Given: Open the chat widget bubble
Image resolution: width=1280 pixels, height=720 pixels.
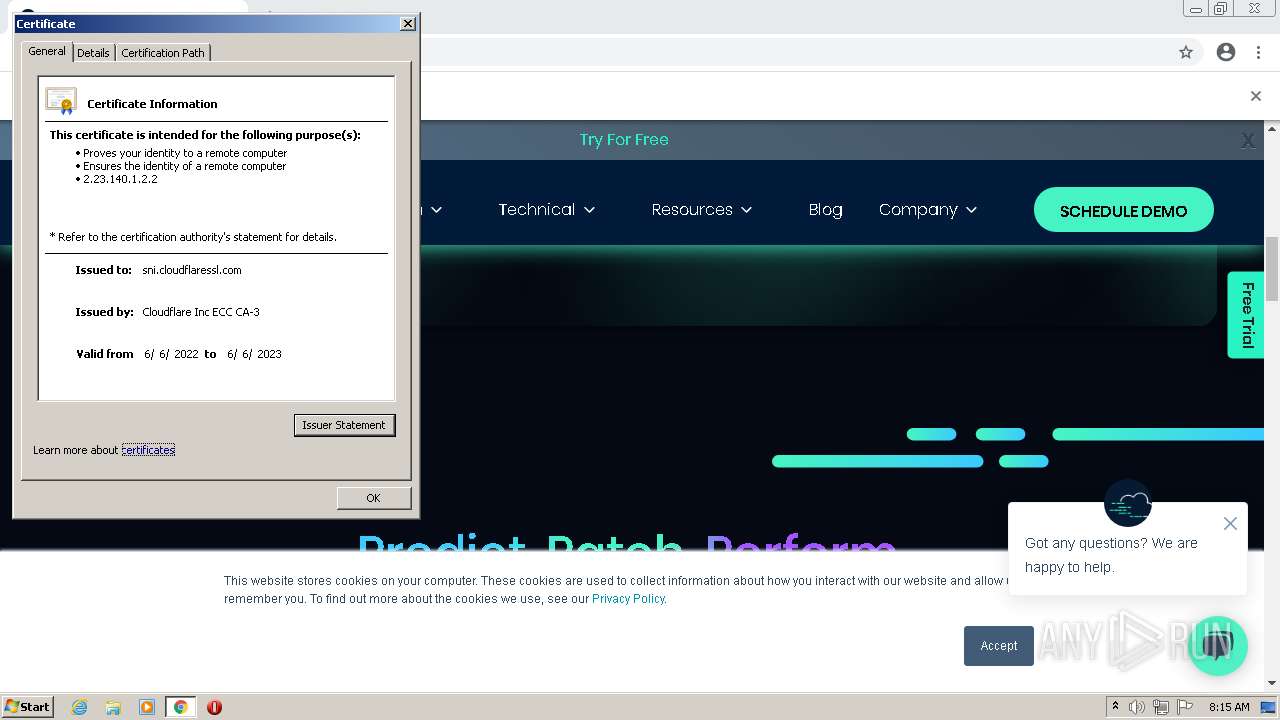Looking at the screenshot, I should [1217, 645].
